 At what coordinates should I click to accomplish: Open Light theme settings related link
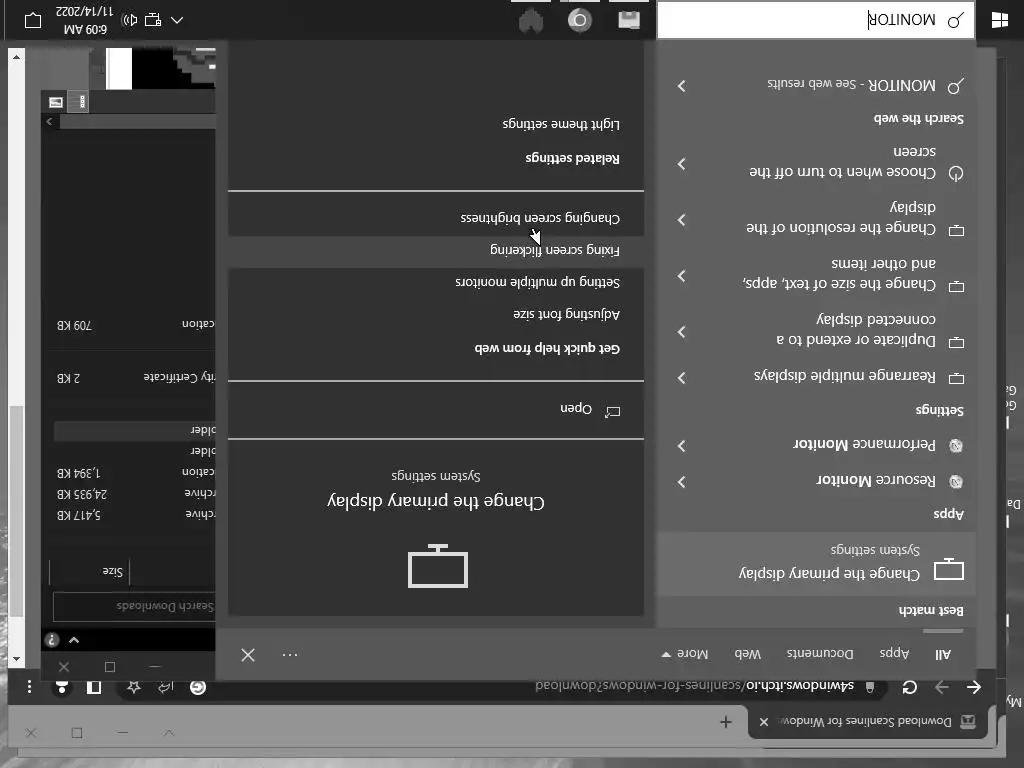pyautogui.click(x=561, y=123)
